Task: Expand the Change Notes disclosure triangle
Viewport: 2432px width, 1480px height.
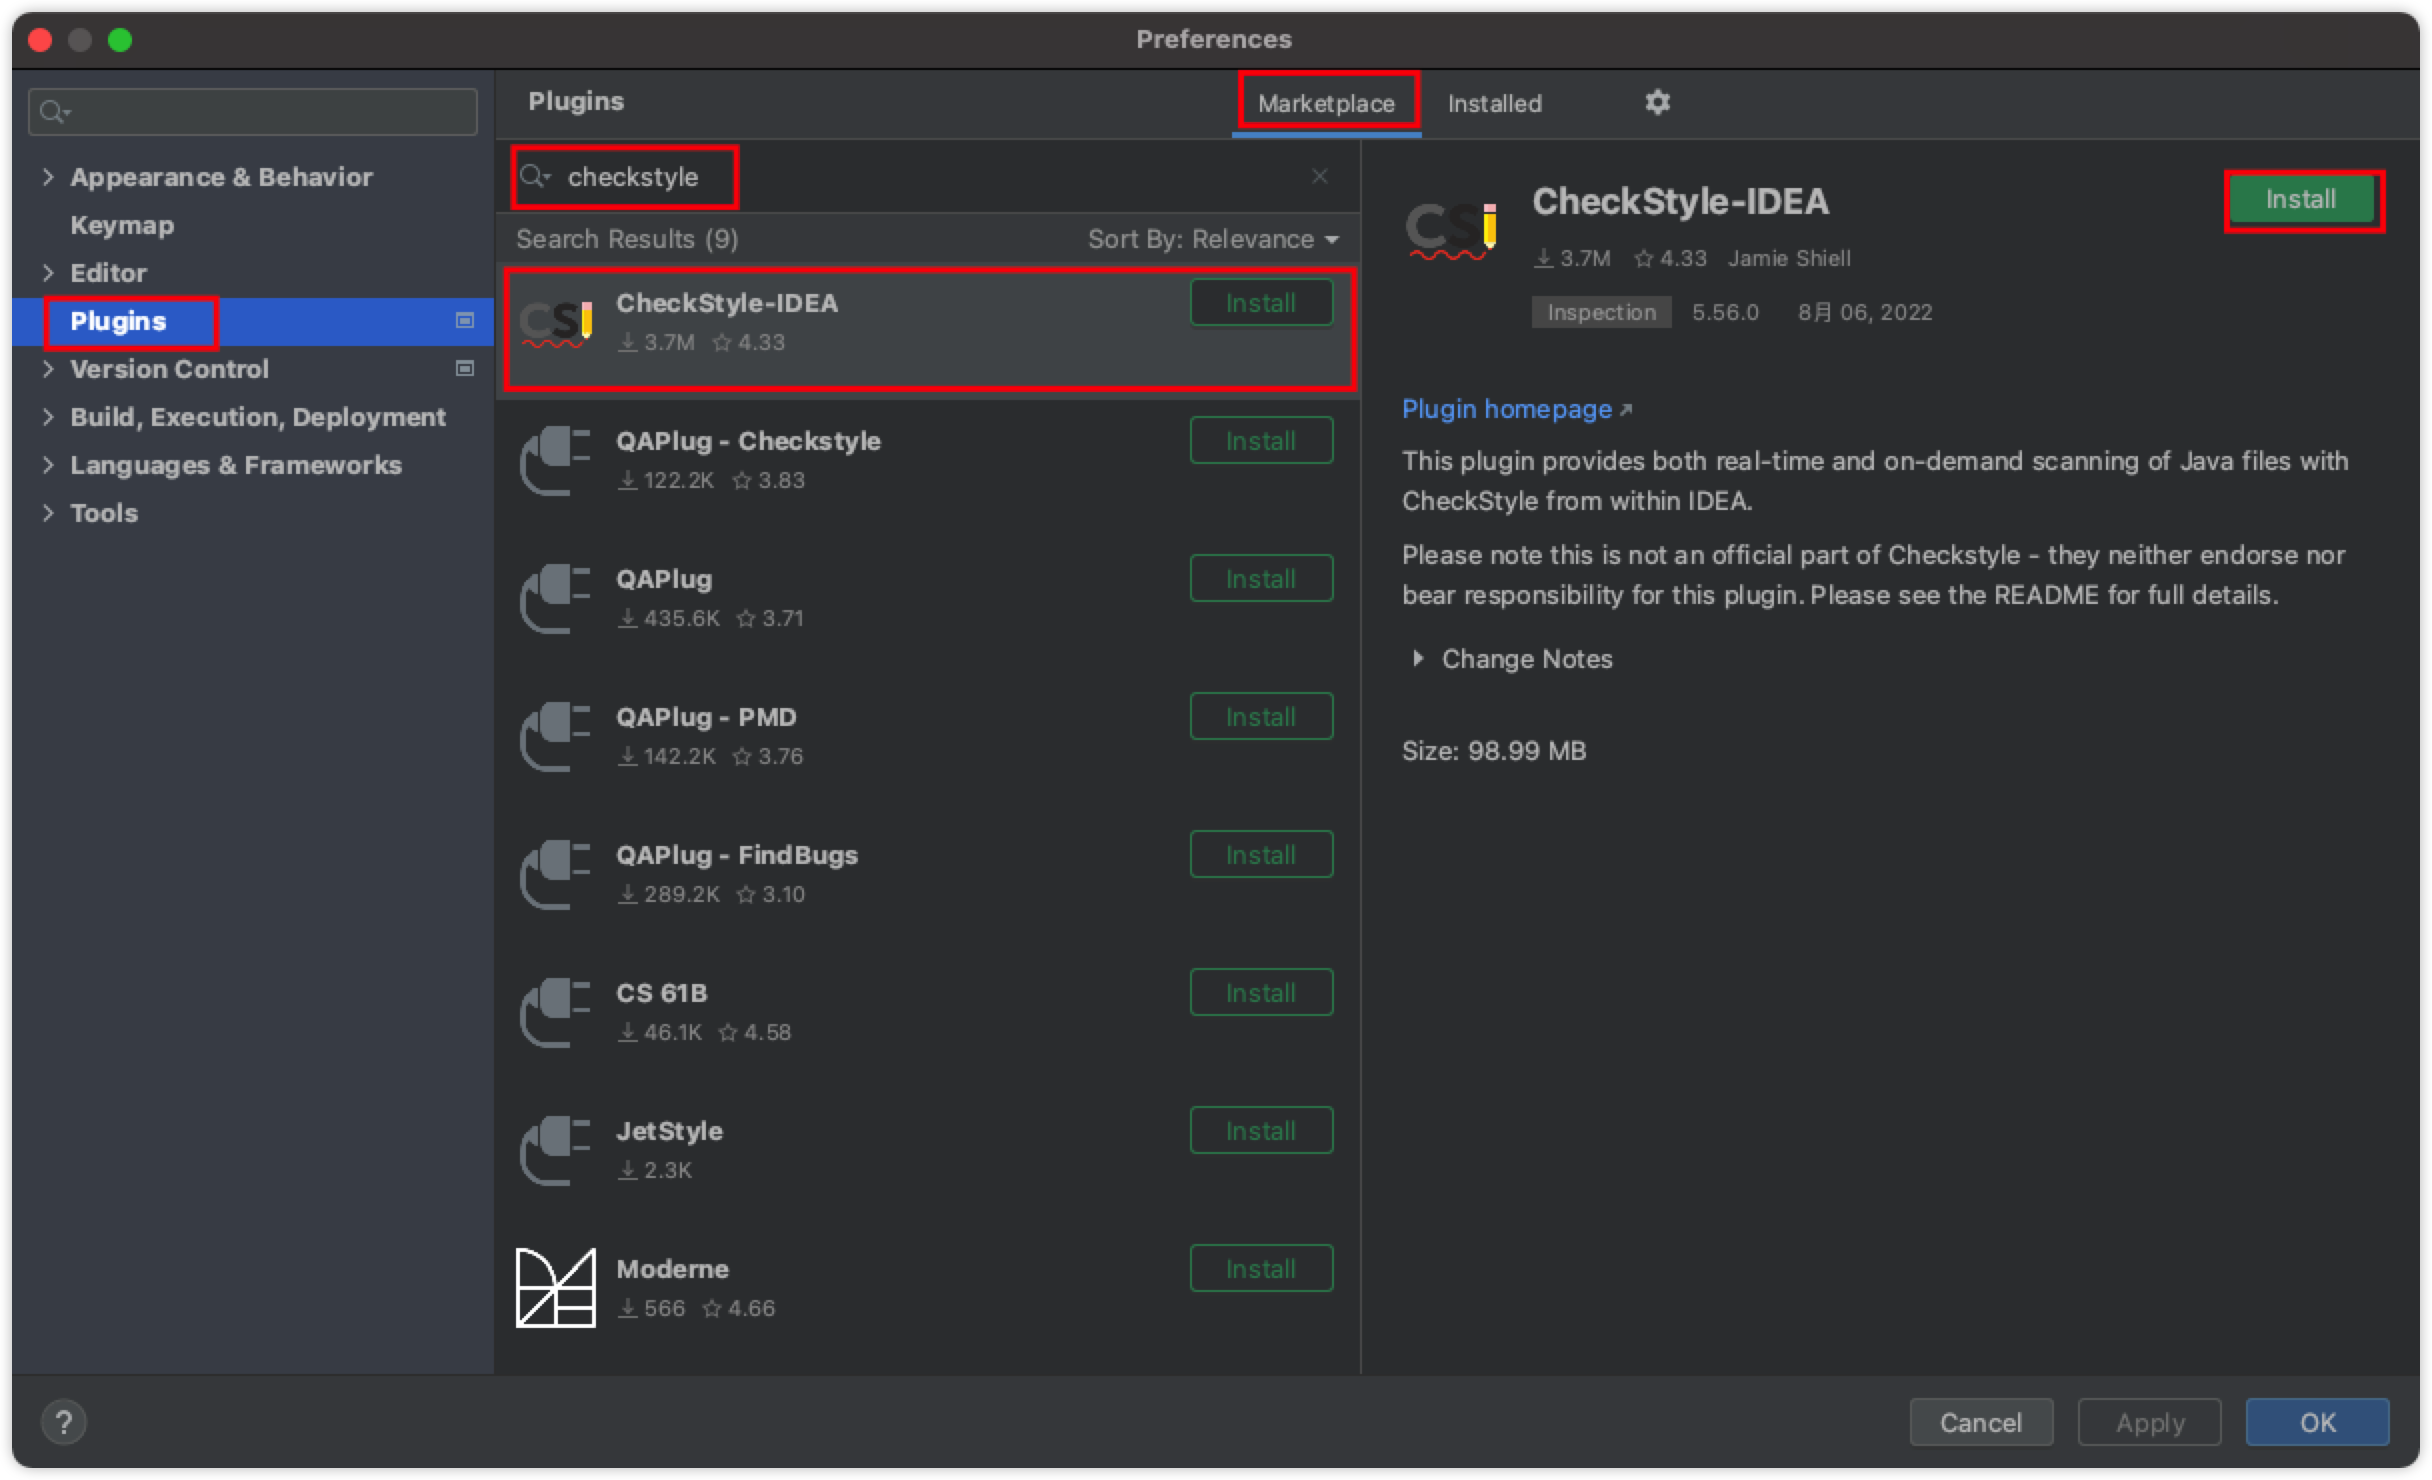Action: (1417, 659)
